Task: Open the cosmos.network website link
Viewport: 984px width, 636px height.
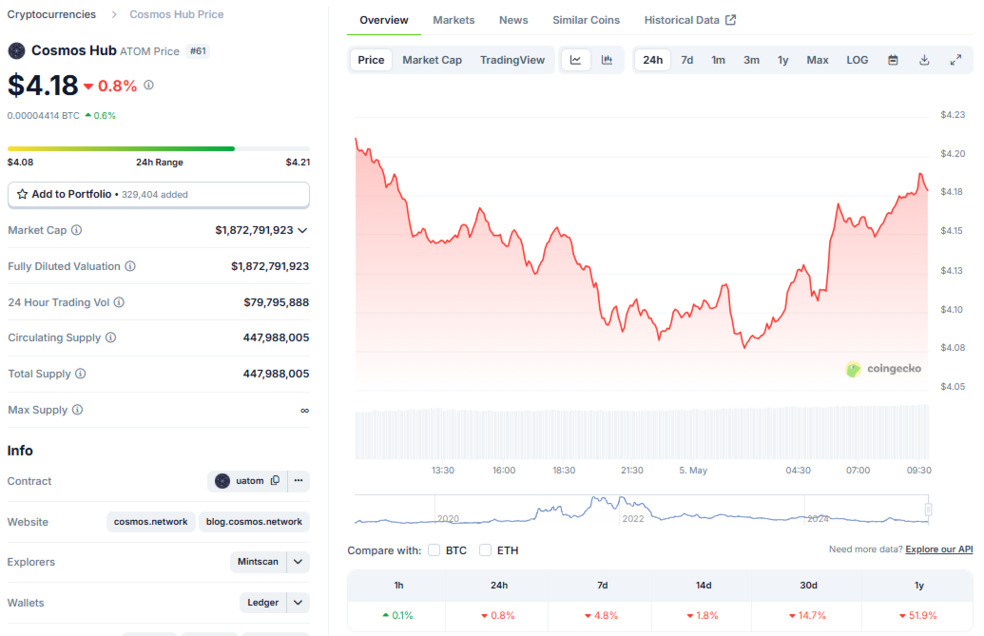Action: click(x=151, y=522)
